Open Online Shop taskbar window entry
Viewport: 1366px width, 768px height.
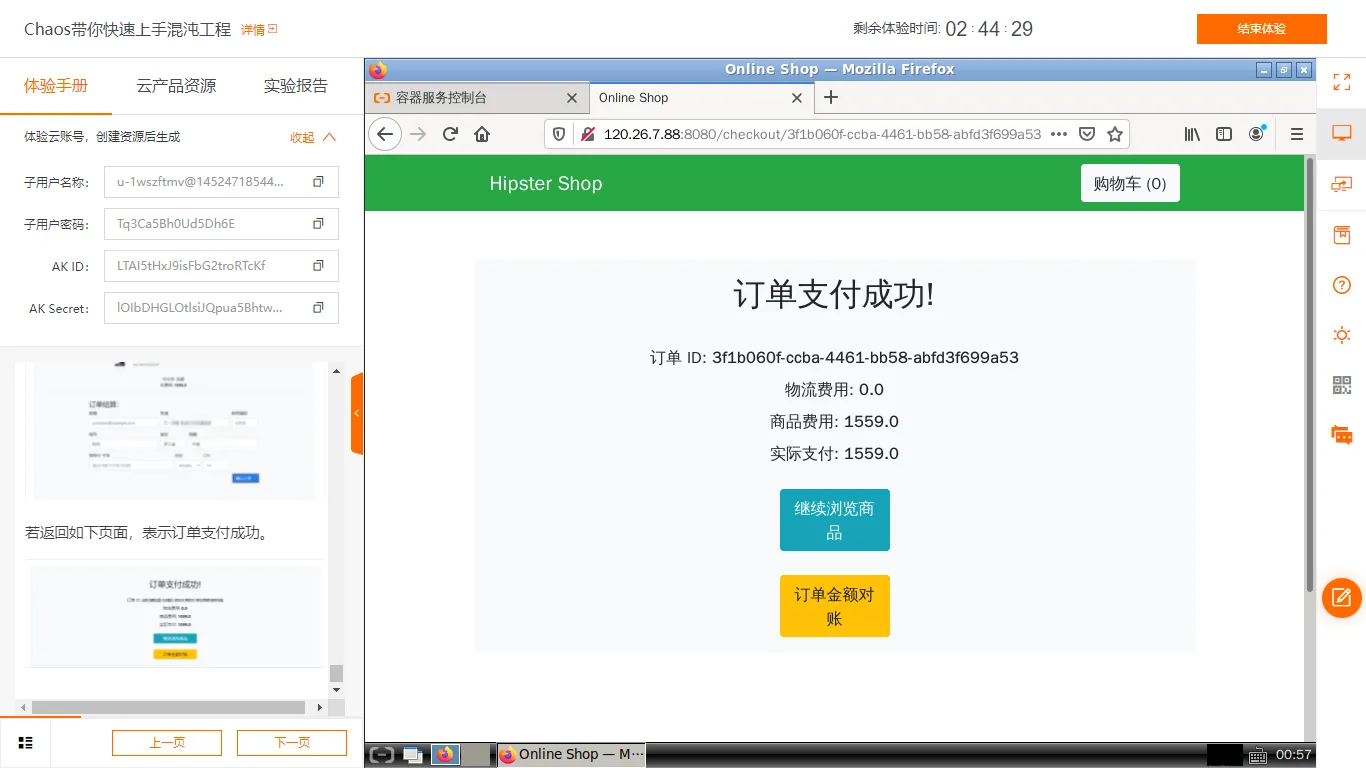coord(571,755)
